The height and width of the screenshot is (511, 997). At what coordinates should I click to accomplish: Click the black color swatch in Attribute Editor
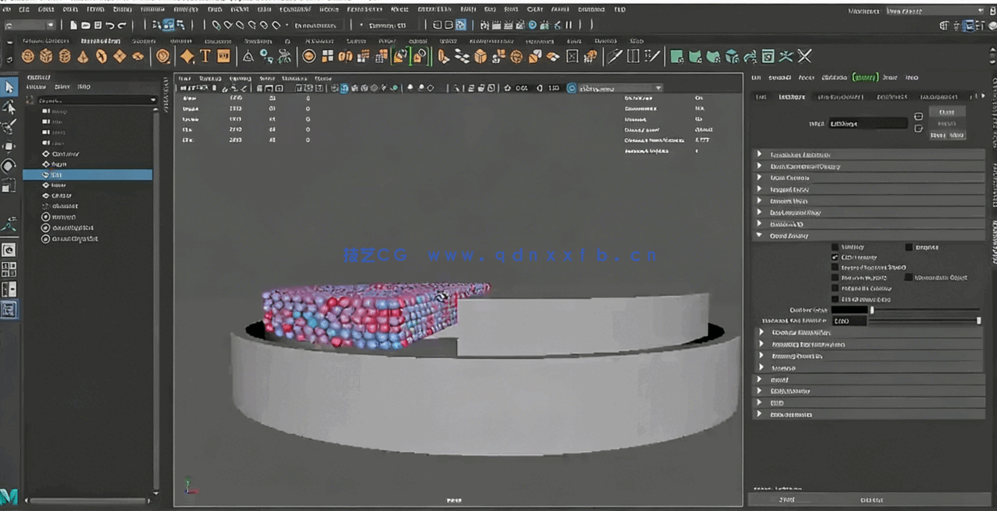[x=850, y=310]
